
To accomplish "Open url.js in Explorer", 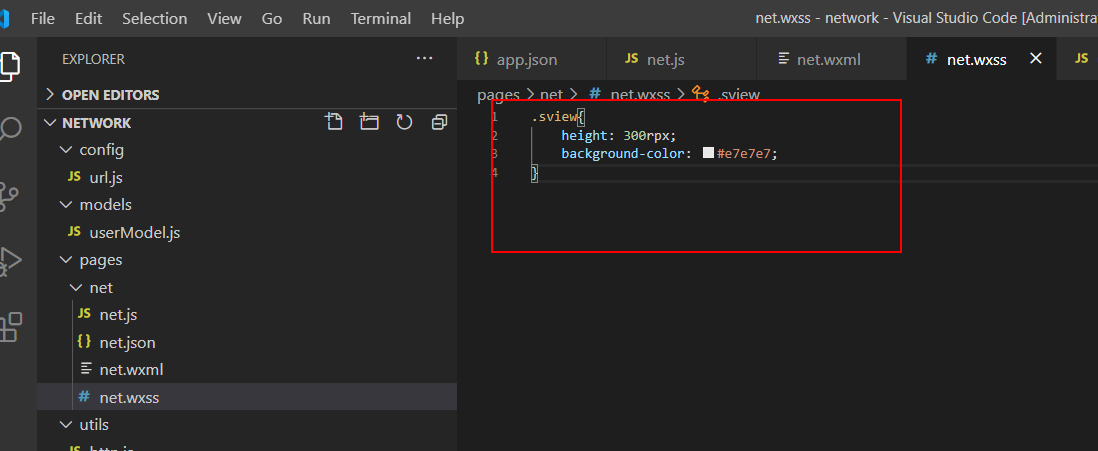I will point(246,177).
